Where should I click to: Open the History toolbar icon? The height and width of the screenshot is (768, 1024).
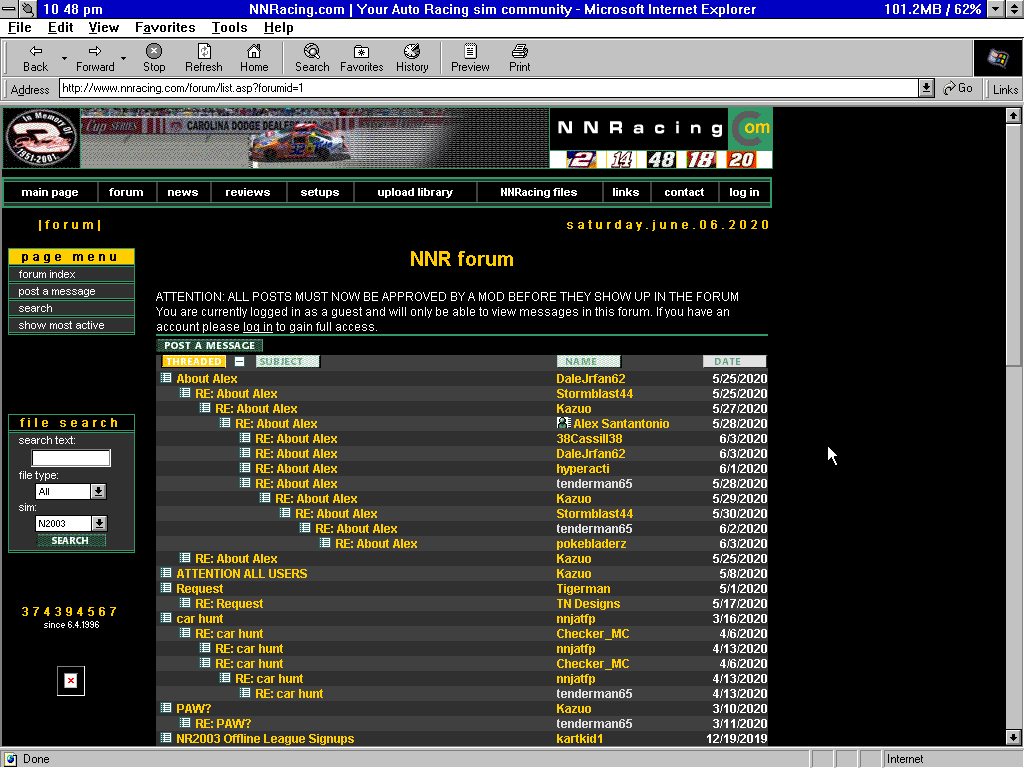(412, 58)
